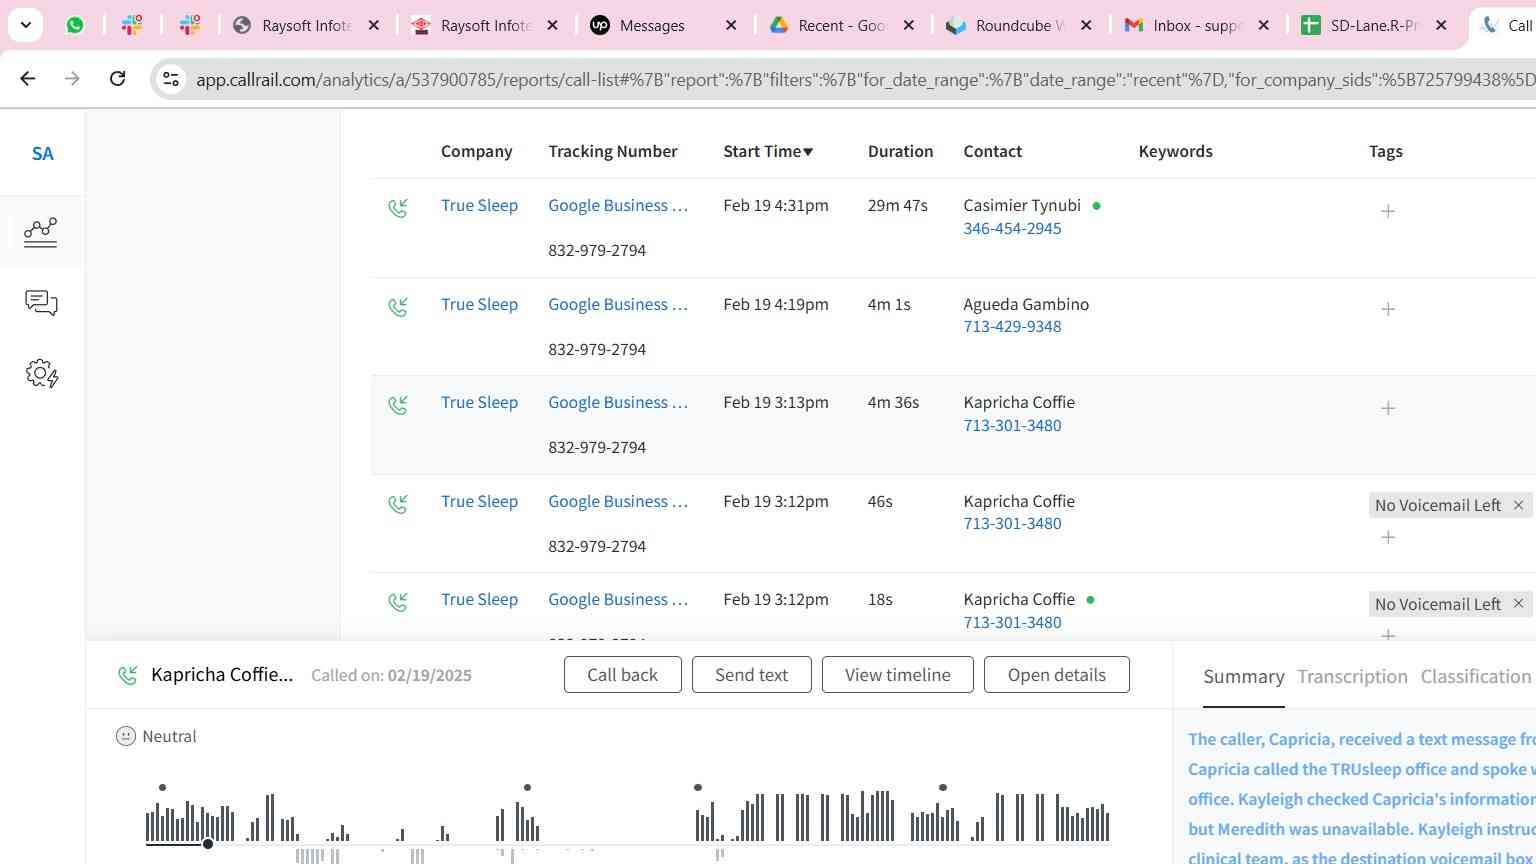Click the Neutral sentiment face icon
1536x864 pixels.
125,736
